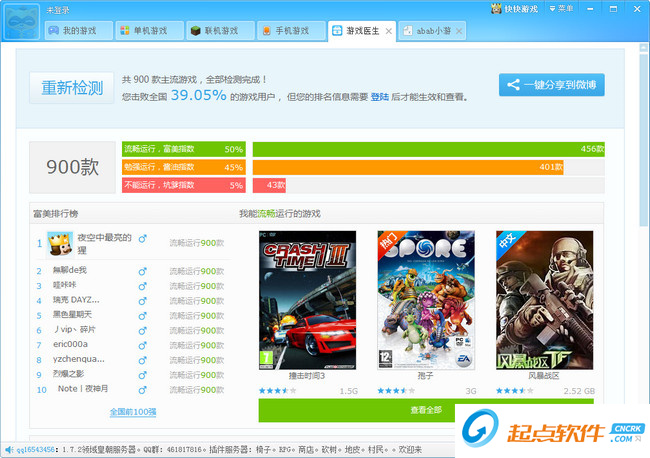The width and height of the screenshot is (650, 458).
Task: Click the 重新检测 button
Action: 72,88
